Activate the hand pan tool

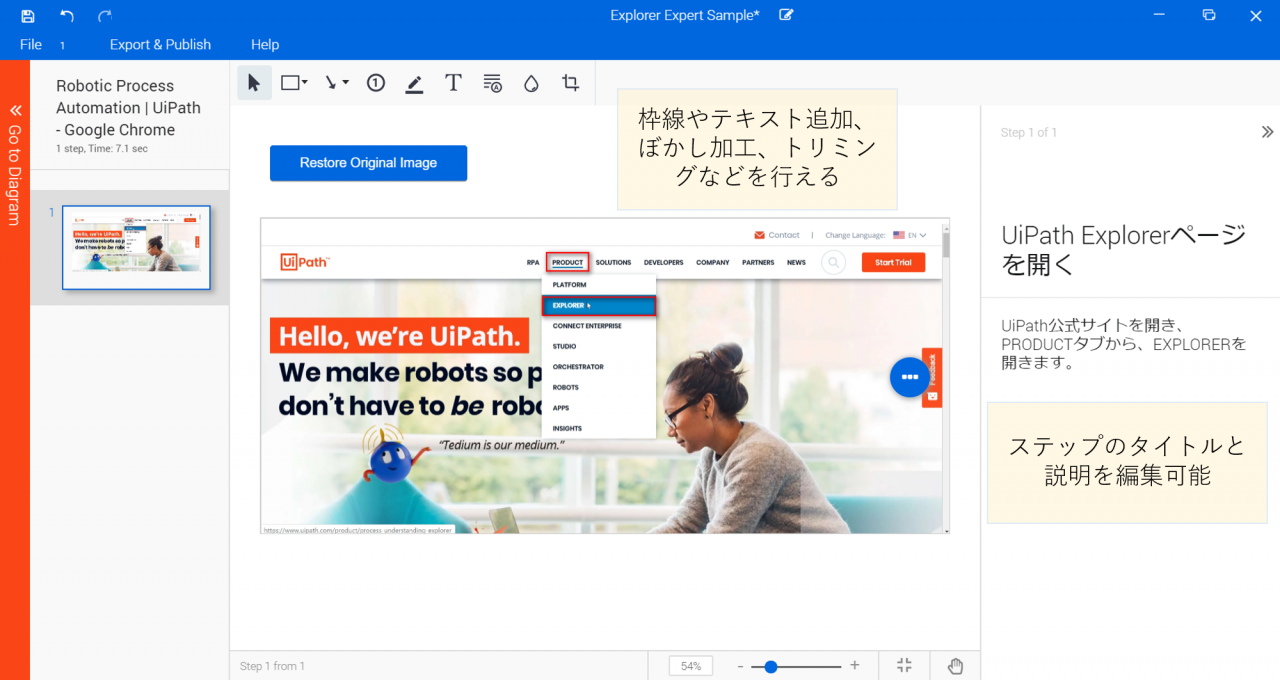tap(955, 666)
